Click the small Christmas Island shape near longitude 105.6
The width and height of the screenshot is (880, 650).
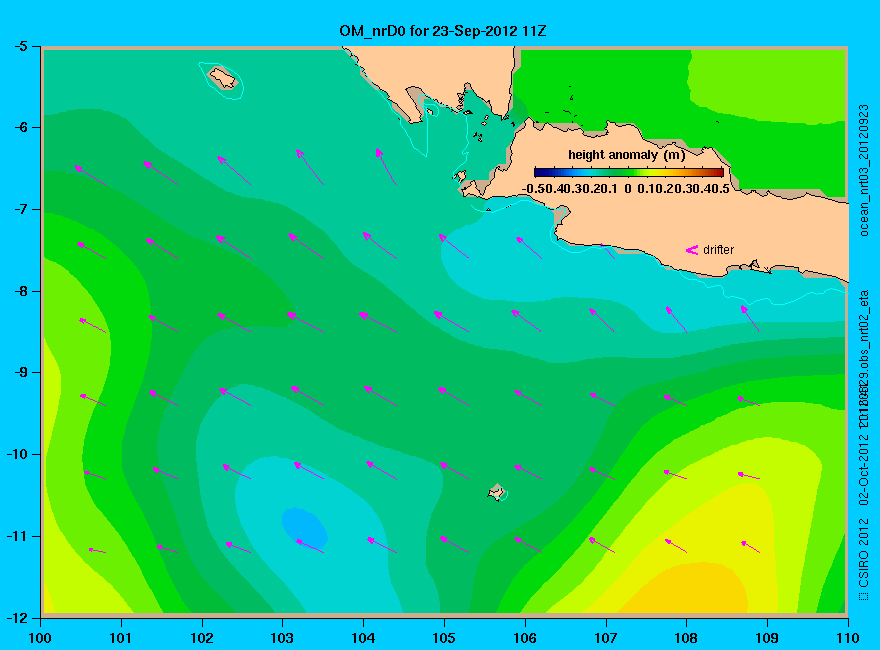[x=496, y=492]
